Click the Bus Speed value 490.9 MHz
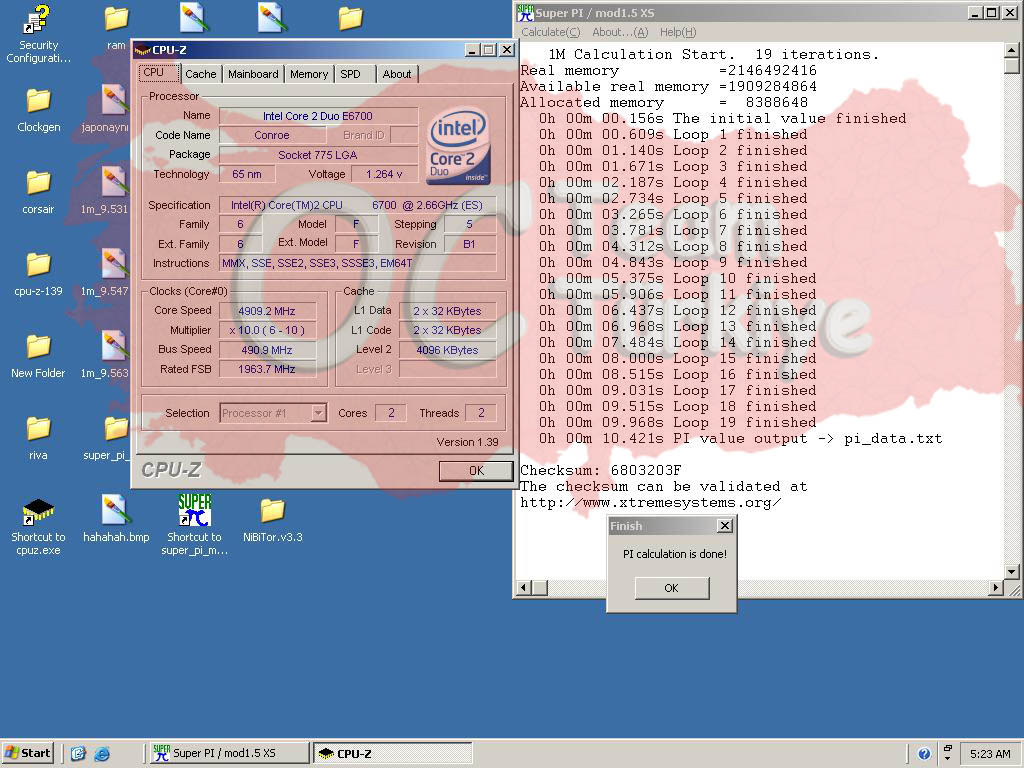Viewport: 1024px width, 768px height. click(x=268, y=349)
